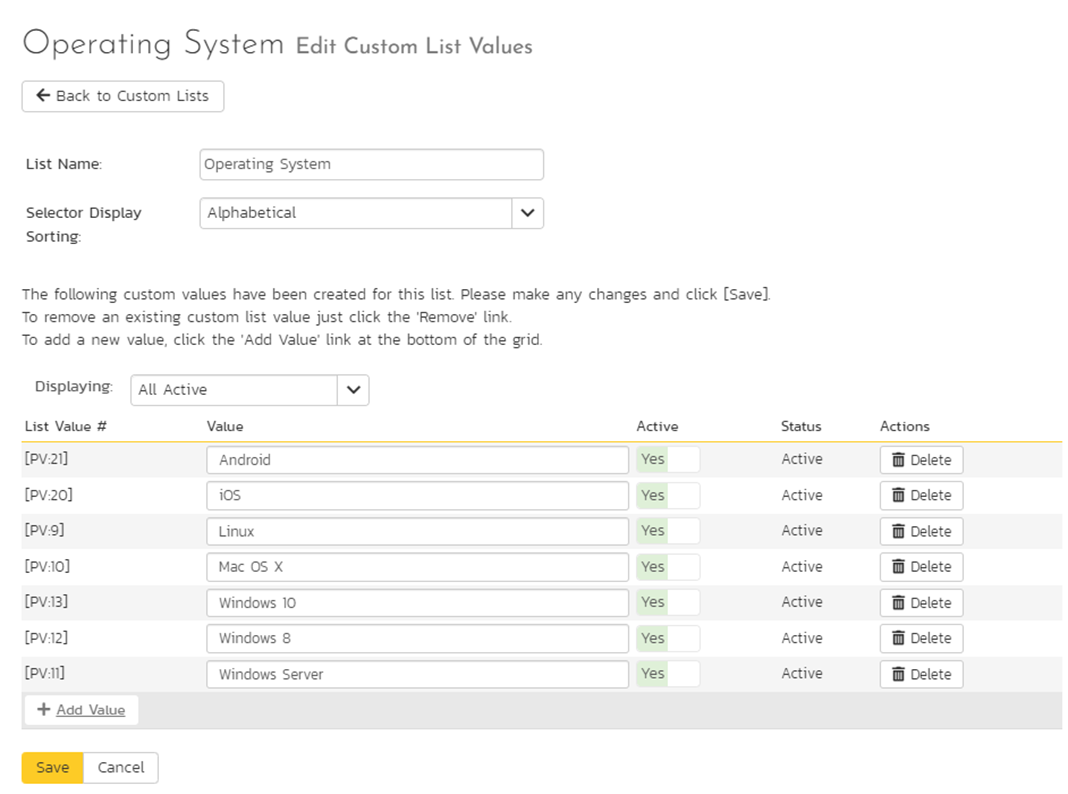The image size is (1068, 794).
Task: Click the [PV:21] list value number
Action: click(46, 458)
